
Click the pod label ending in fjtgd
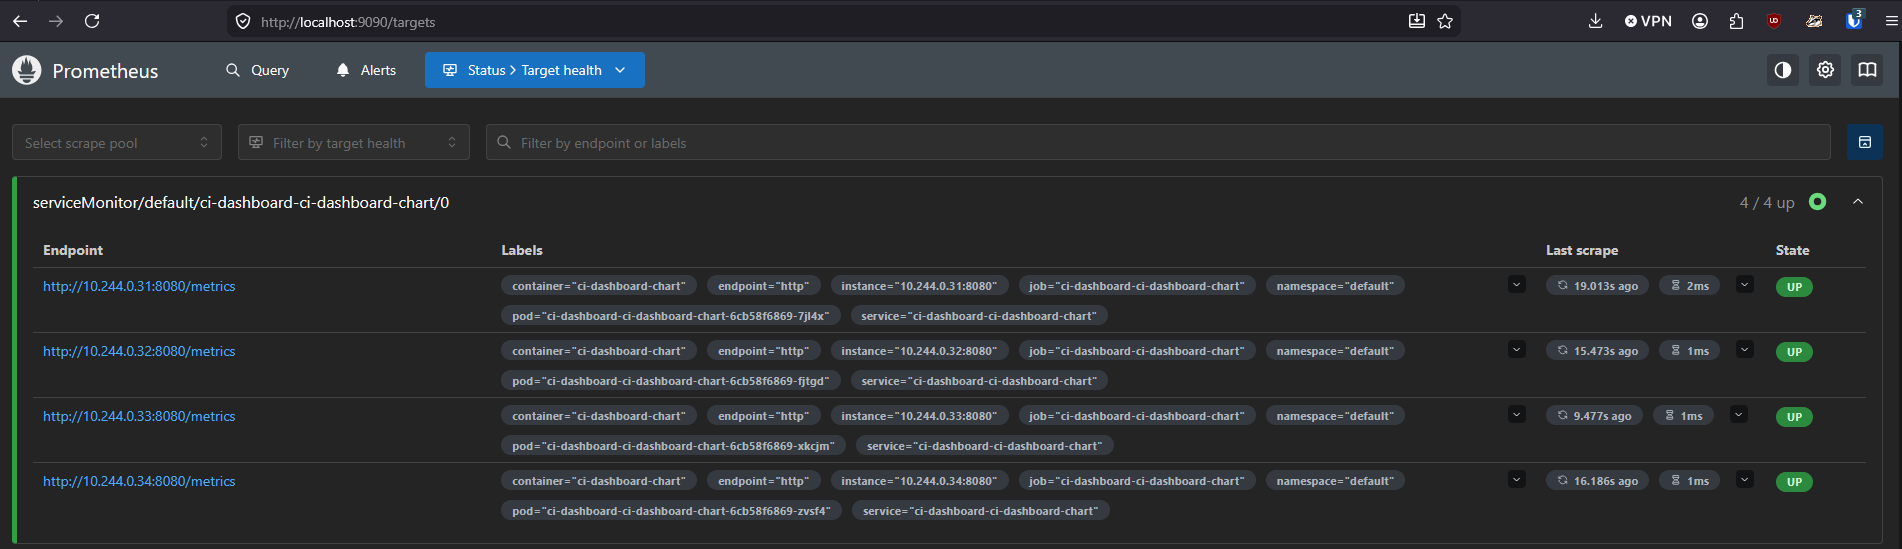click(x=670, y=381)
